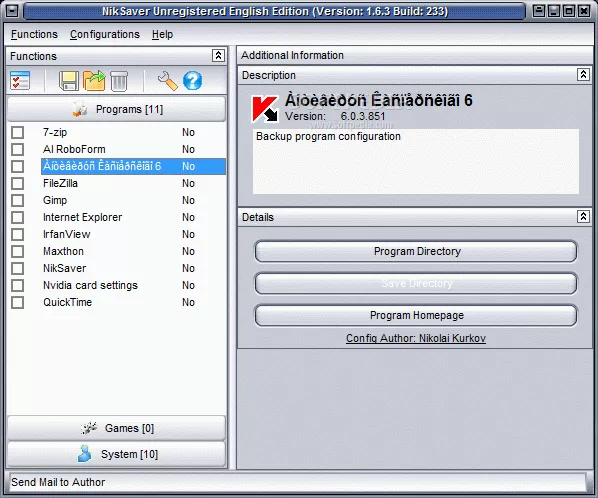Open the Configurations menu
Image resolution: width=598 pixels, height=498 pixels.
click(105, 34)
